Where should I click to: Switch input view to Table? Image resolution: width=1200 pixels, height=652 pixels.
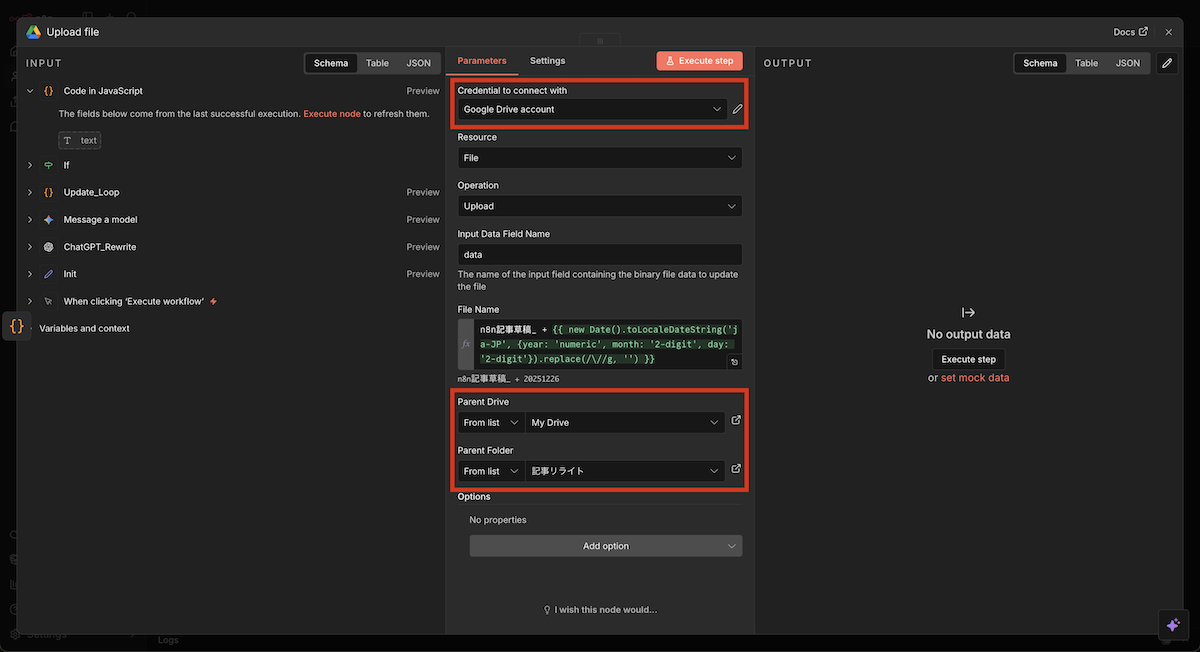pos(377,63)
